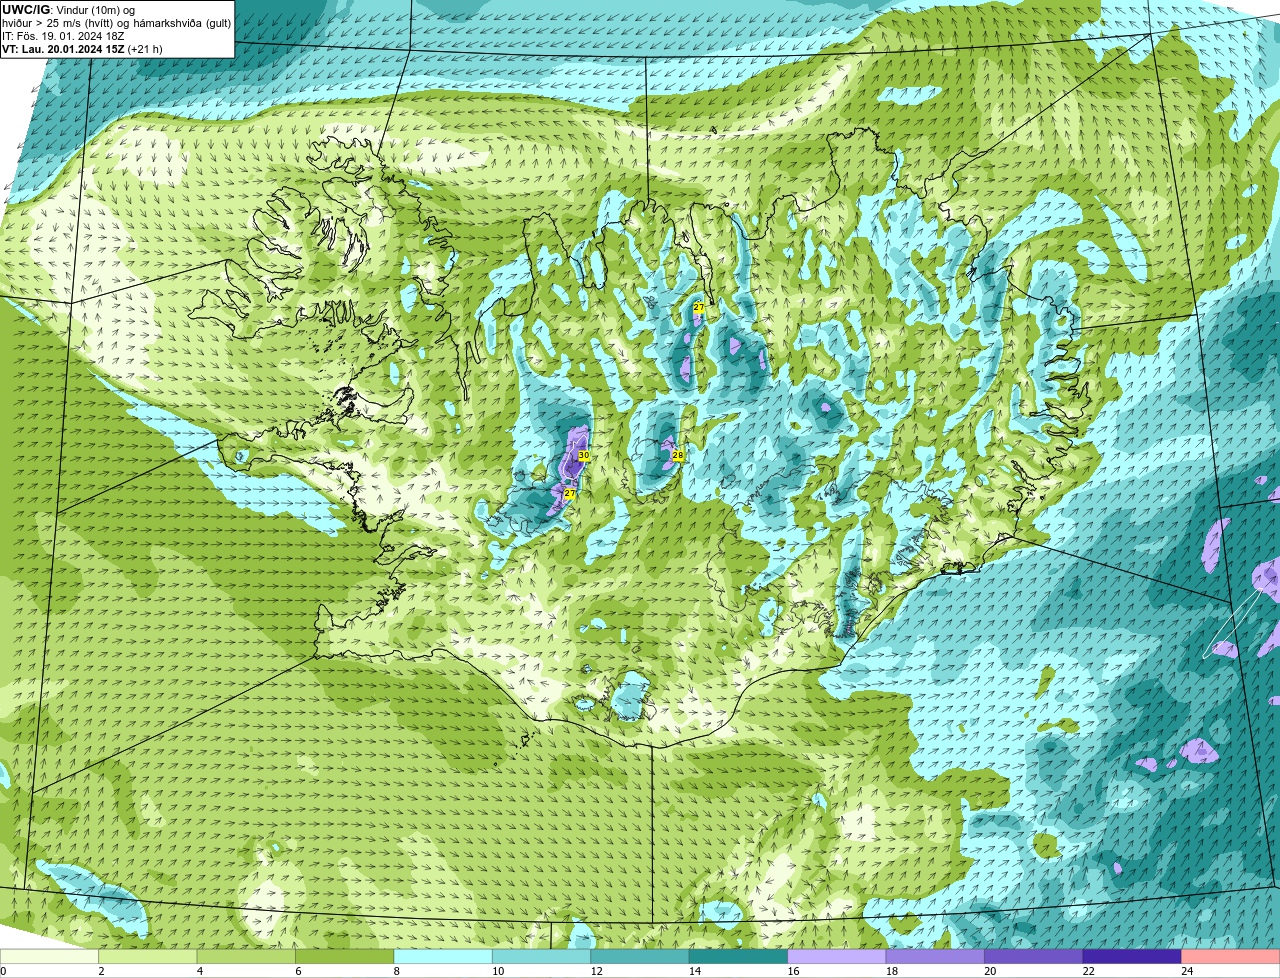Click the "0" legend scale value

tap(3, 971)
